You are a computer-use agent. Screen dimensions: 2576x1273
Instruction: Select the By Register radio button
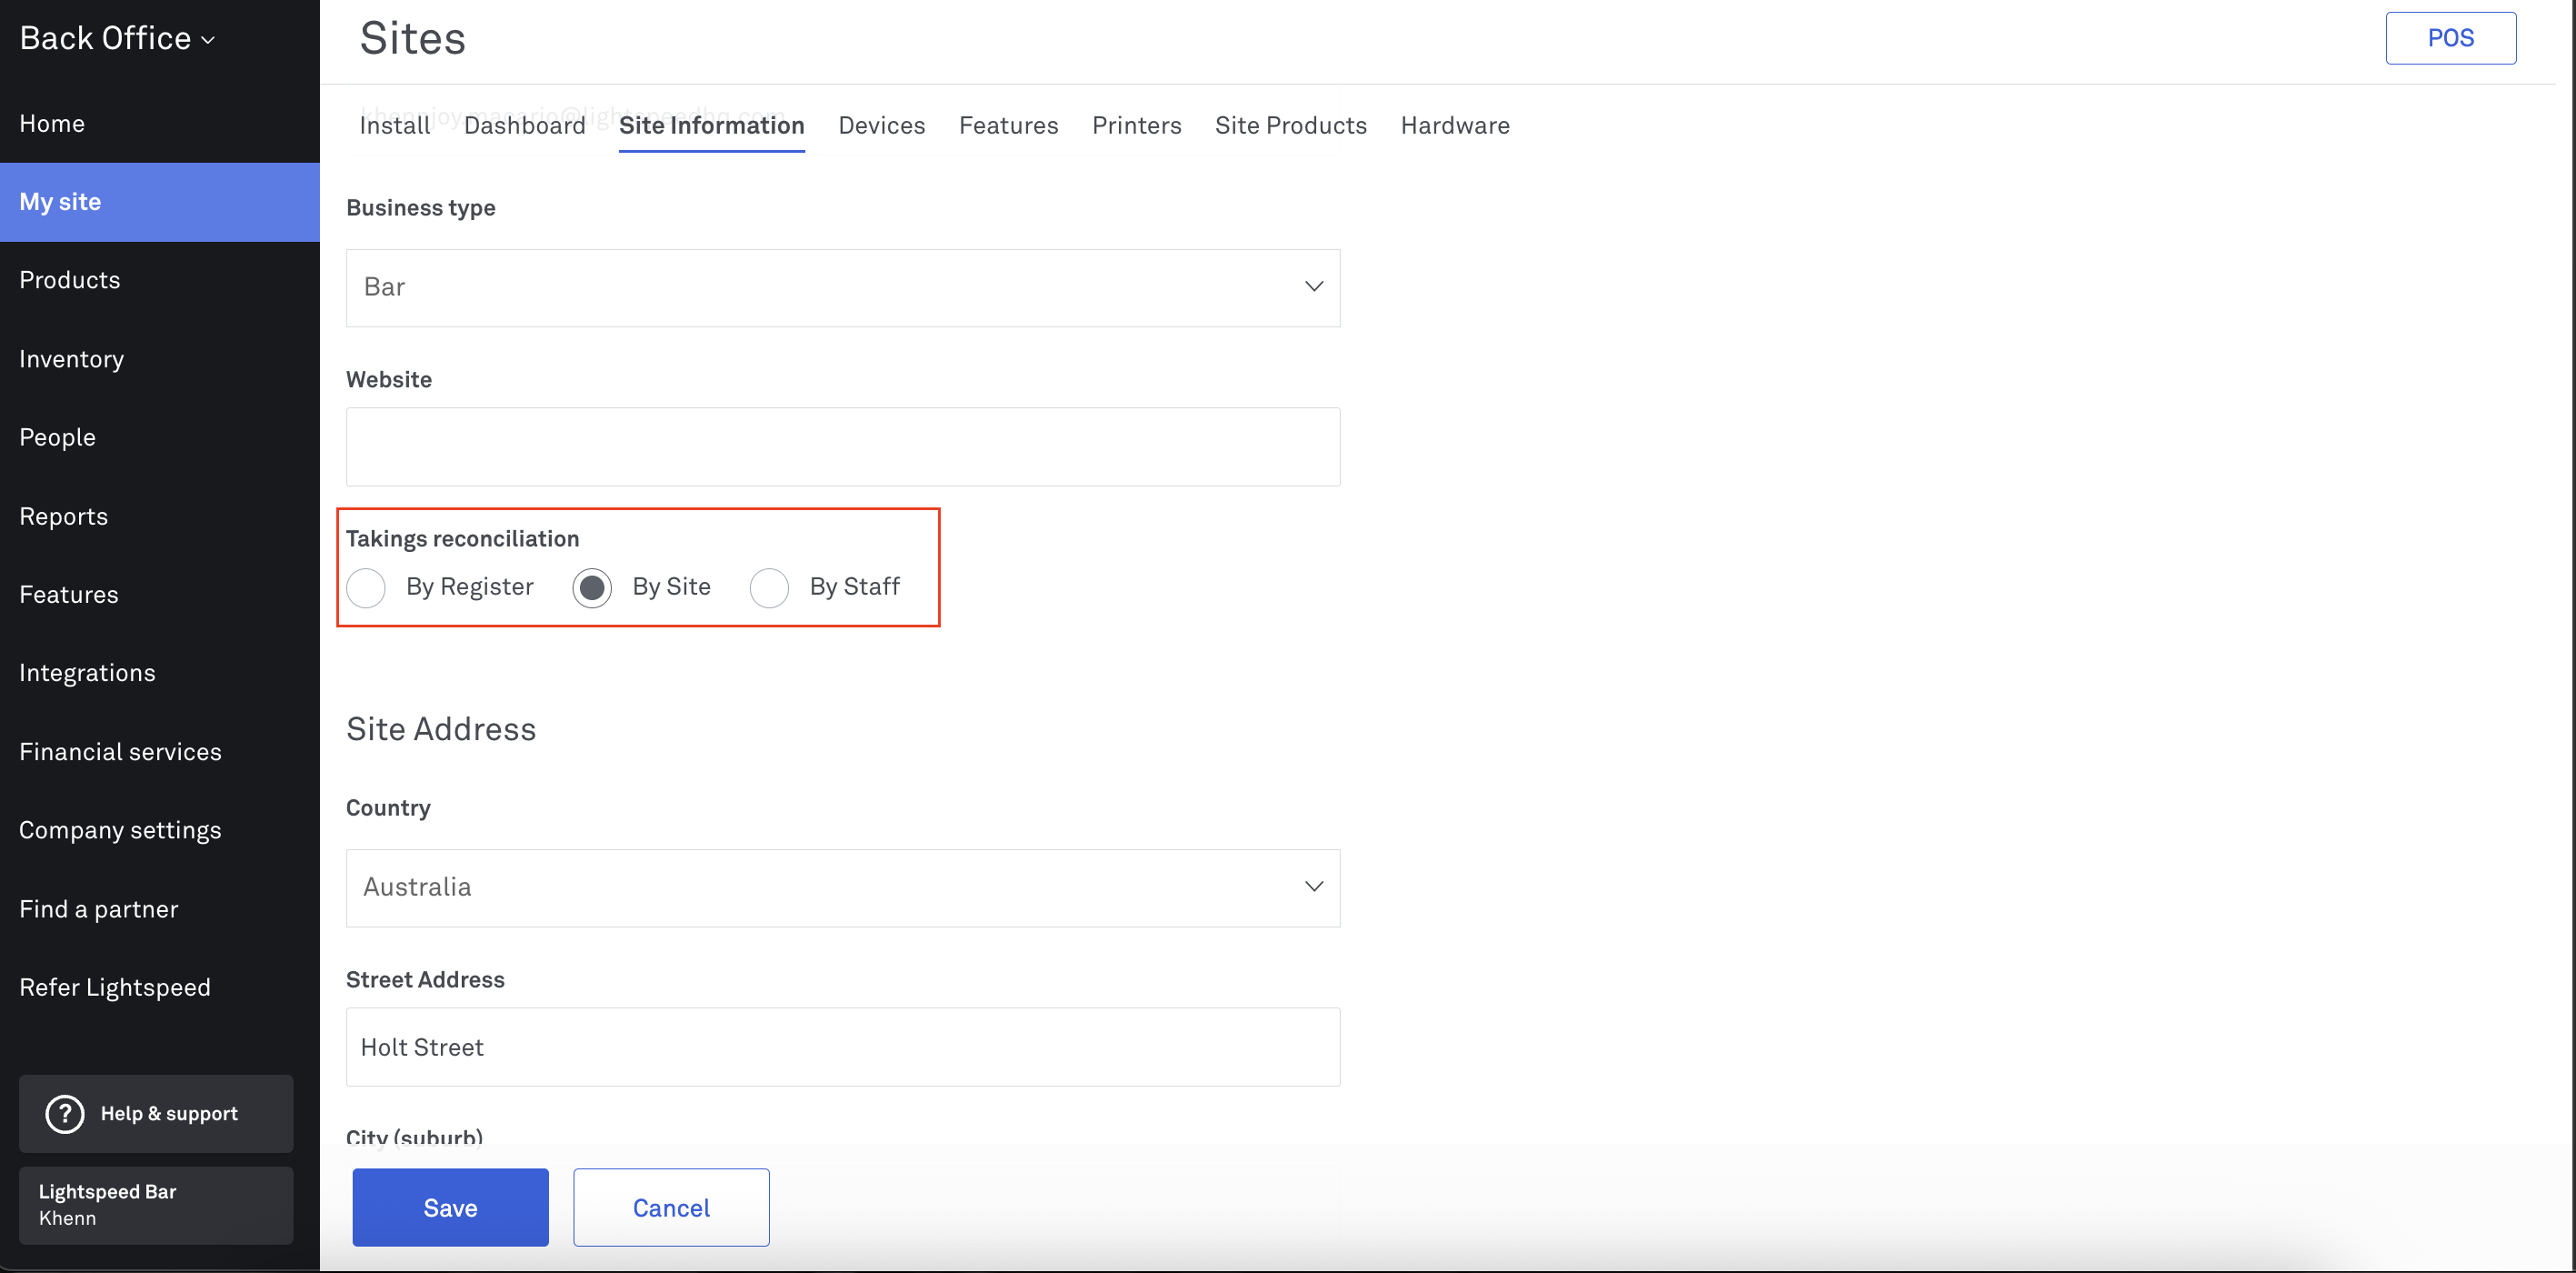(366, 587)
